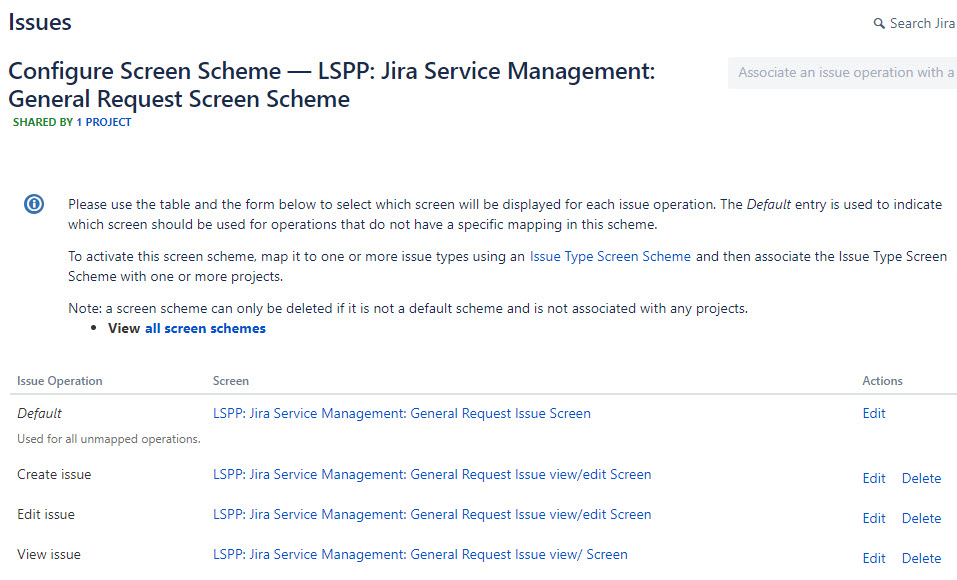Image resolution: width=957 pixels, height=580 pixels.
Task: Click the Create issue operation cell
Action: (54, 474)
